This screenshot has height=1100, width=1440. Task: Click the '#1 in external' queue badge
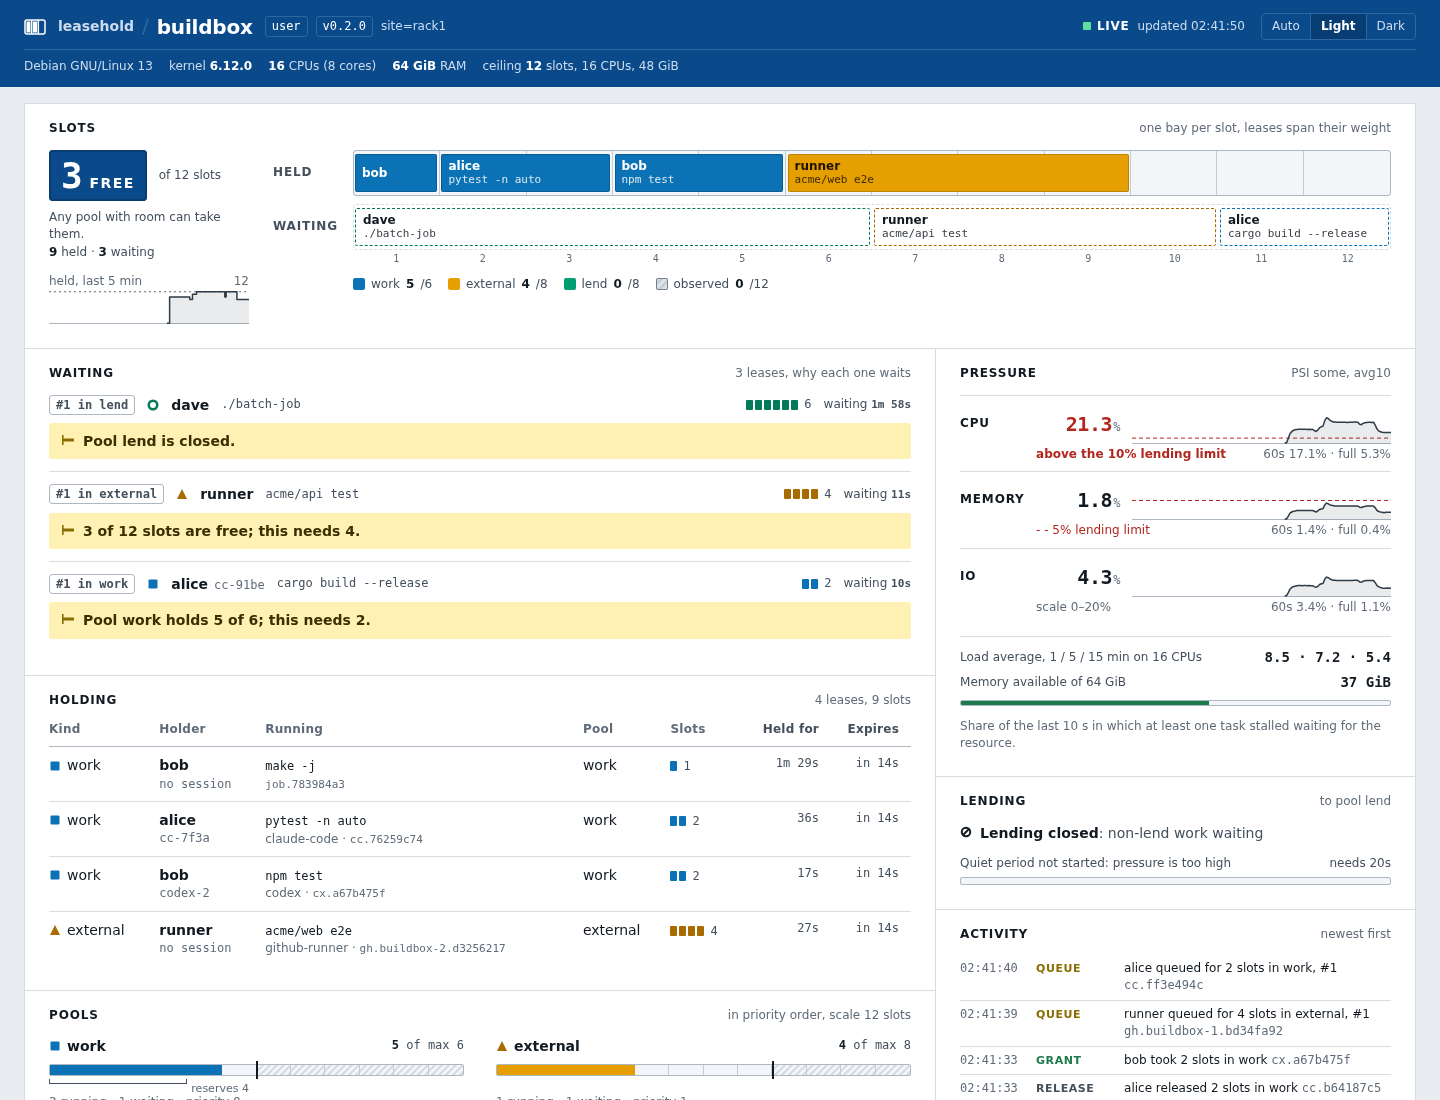(x=106, y=494)
